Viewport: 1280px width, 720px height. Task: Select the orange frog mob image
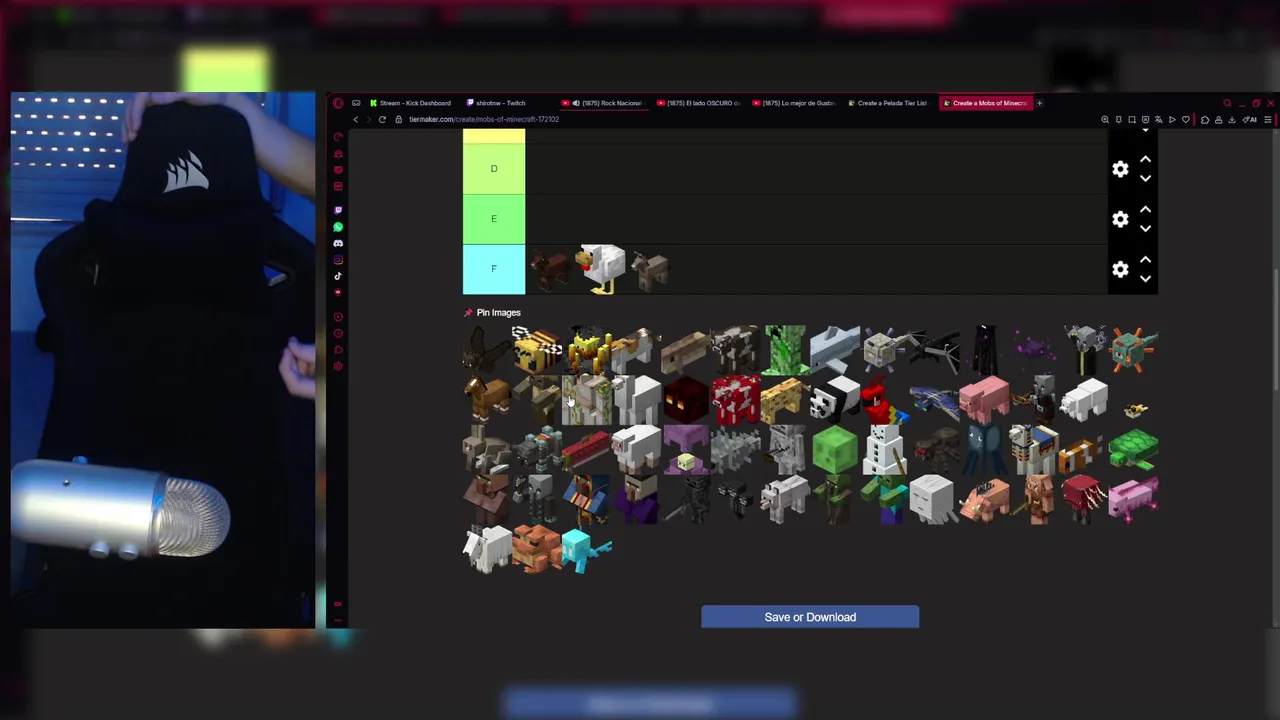[x=537, y=549]
